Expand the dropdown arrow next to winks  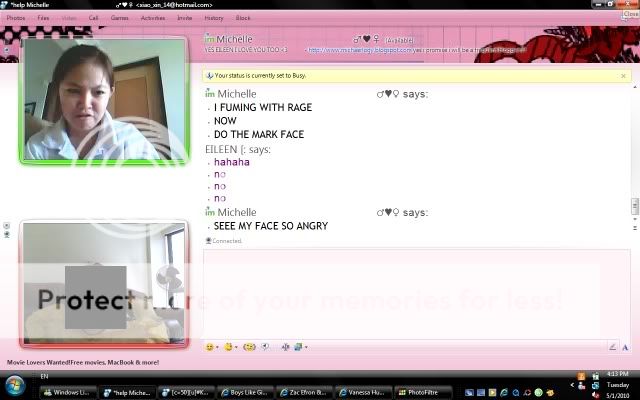237,348
